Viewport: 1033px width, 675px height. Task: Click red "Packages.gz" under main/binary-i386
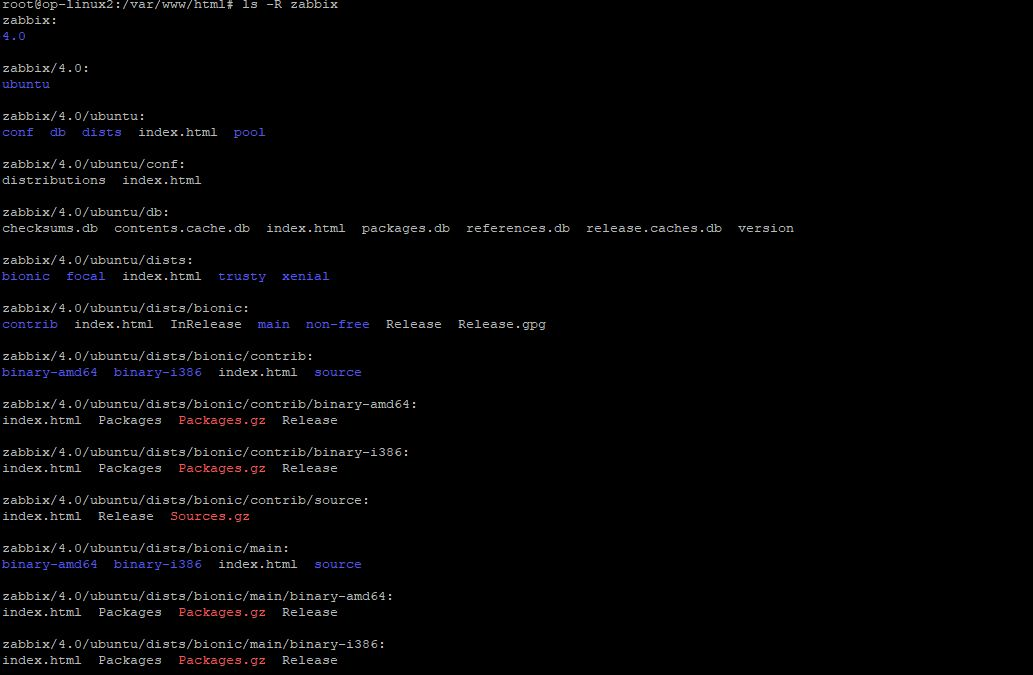pos(222,661)
